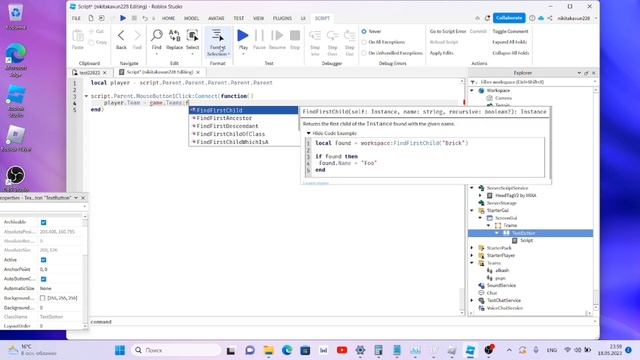Switch to the test22822 document tab
Viewport: 640px width, 360px height.
[x=89, y=72]
